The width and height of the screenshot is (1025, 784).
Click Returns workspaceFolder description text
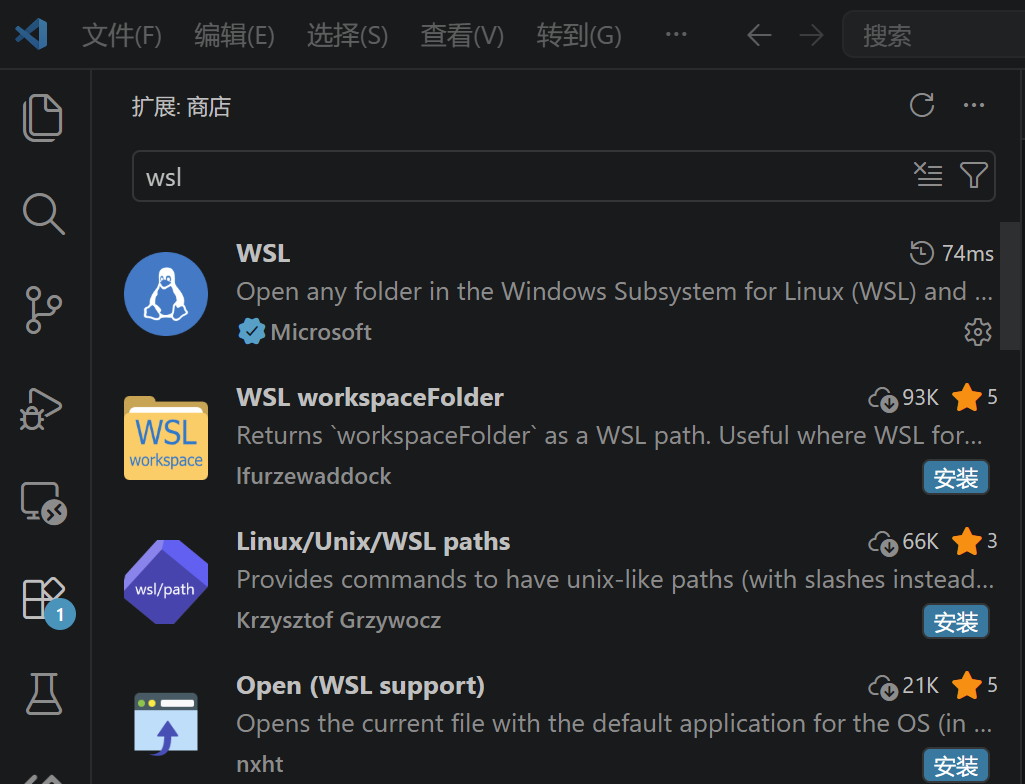click(x=609, y=435)
